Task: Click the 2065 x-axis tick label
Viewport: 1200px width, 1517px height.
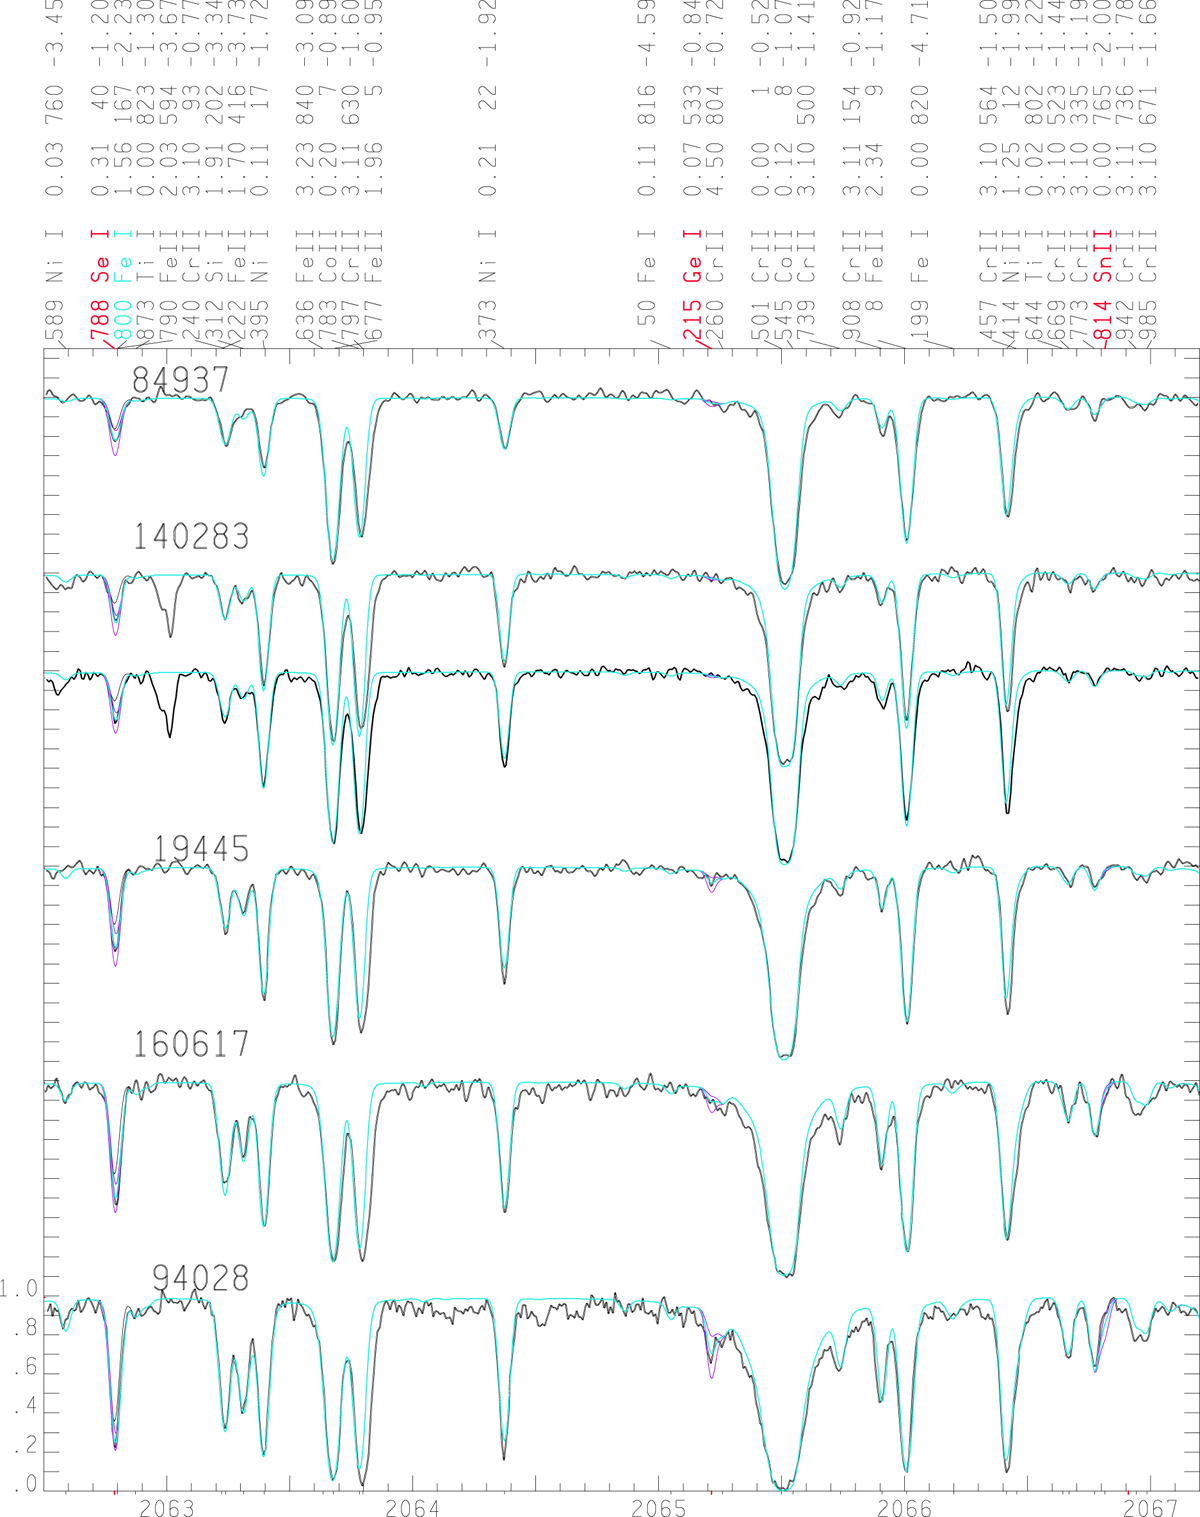Action: pos(659,1507)
